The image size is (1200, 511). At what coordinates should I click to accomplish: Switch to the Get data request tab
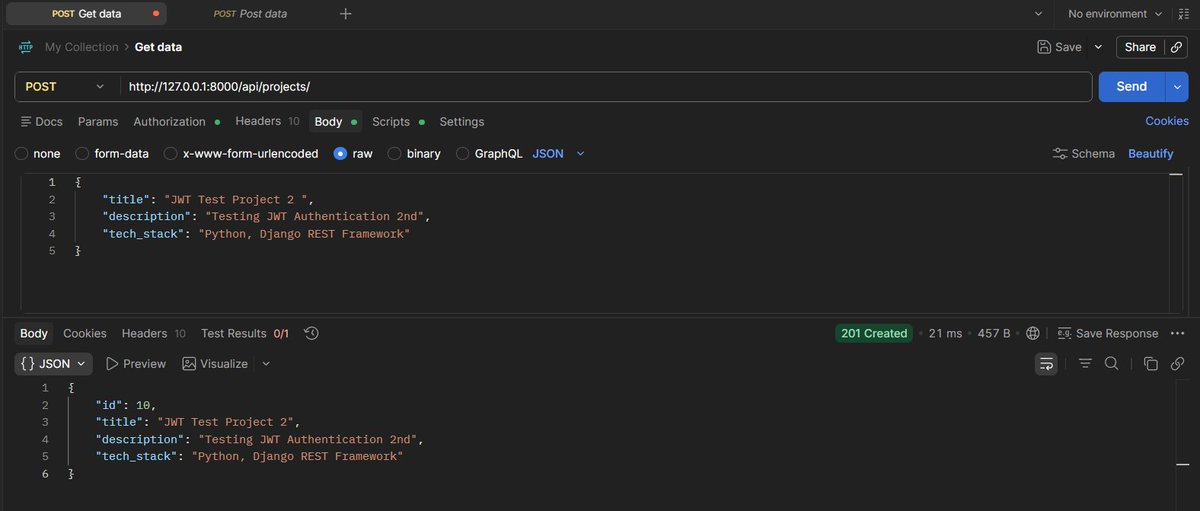(86, 14)
